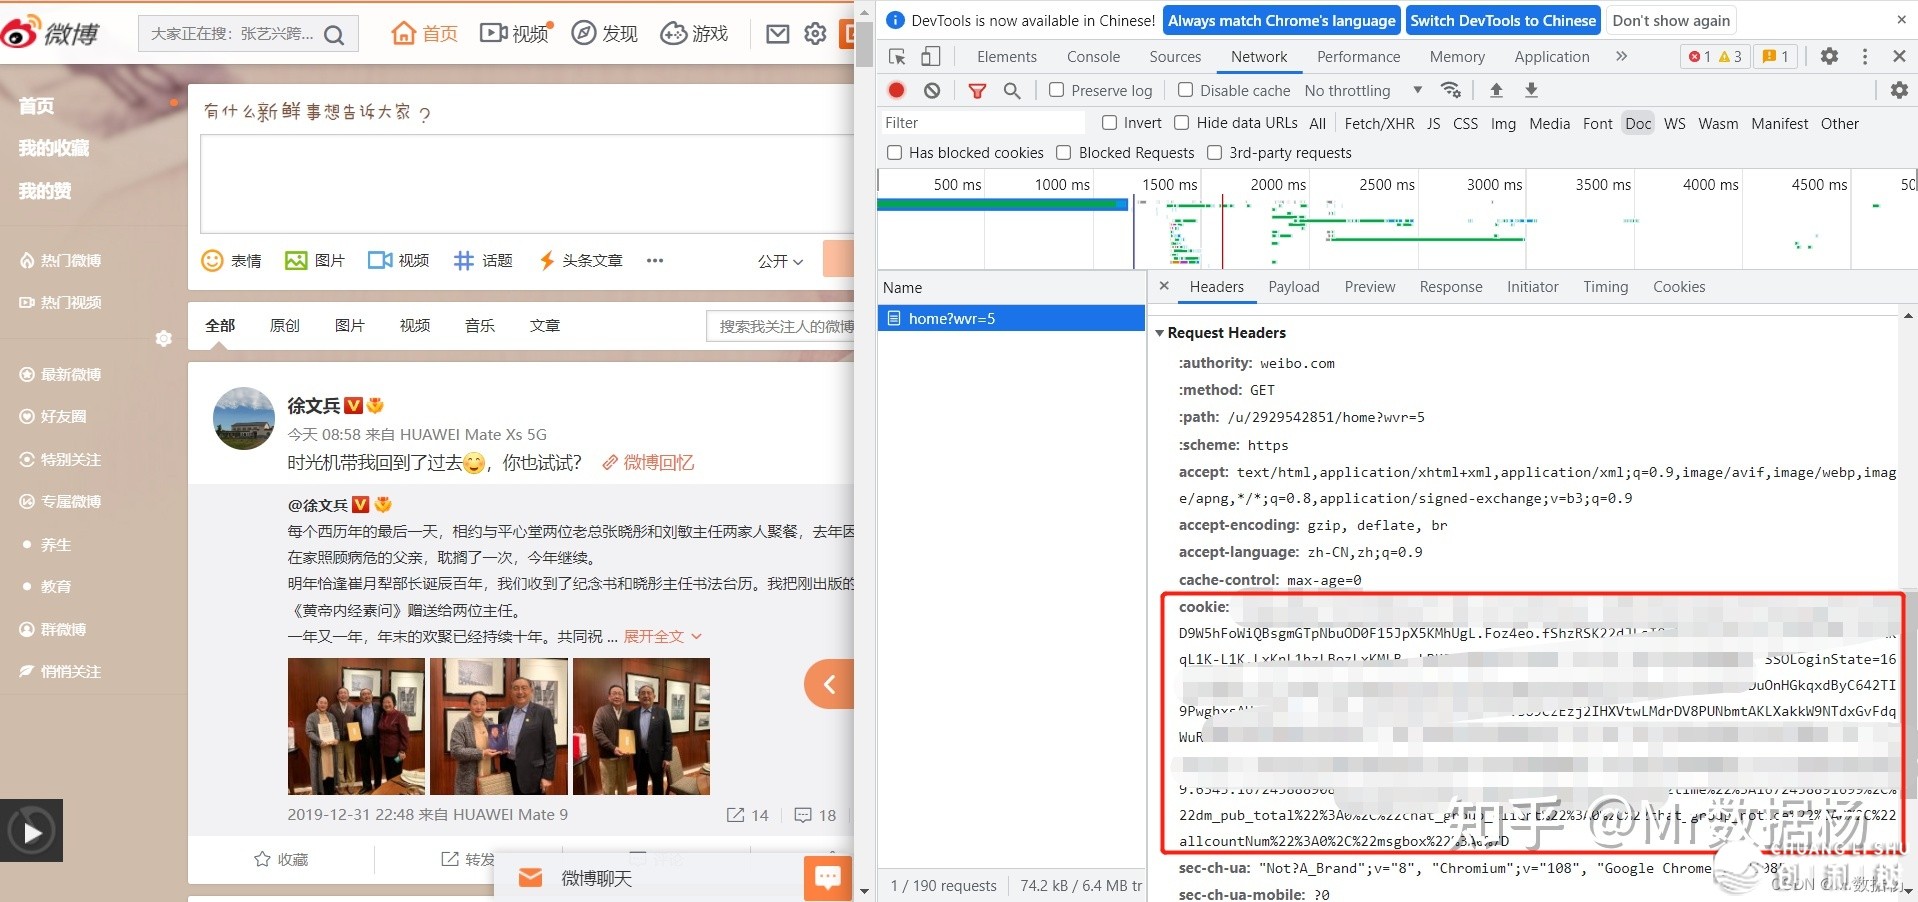Open the Weibo home 首页 nav item
This screenshot has height=902, width=1918.
(x=424, y=33)
